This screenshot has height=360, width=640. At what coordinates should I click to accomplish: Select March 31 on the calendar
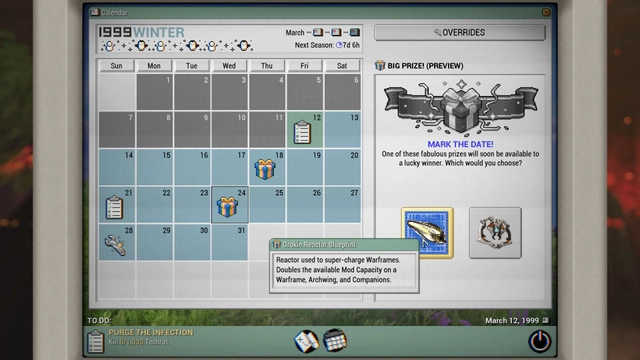point(229,242)
